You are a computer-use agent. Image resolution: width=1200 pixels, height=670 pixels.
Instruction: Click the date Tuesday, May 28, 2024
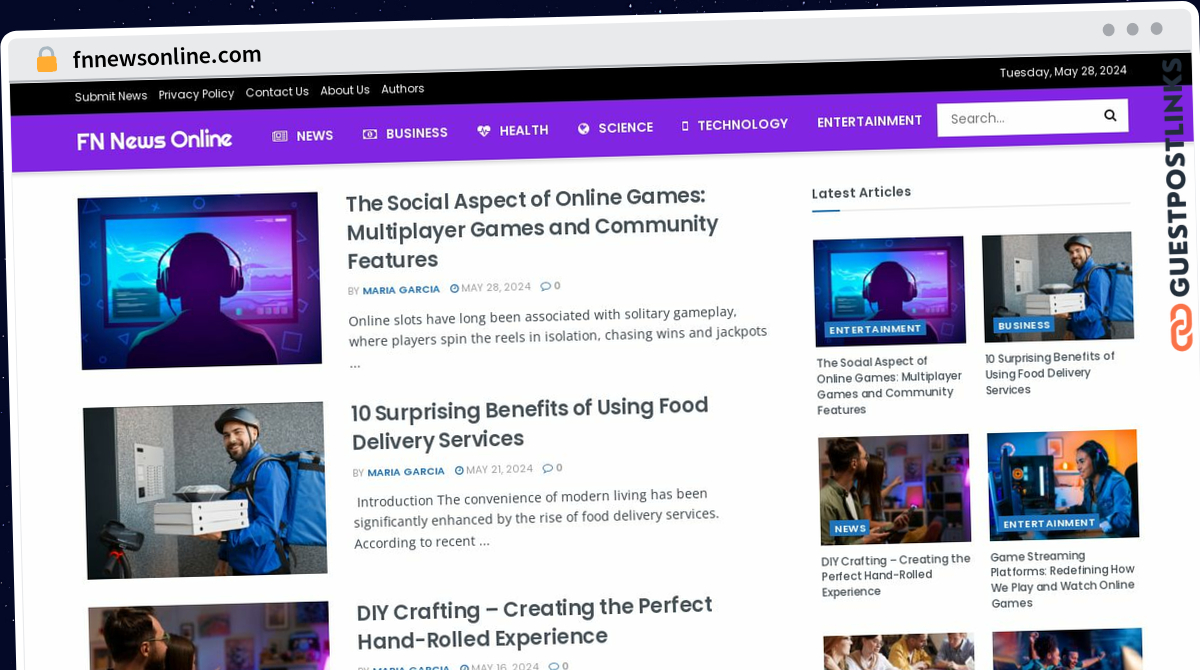1063,71
